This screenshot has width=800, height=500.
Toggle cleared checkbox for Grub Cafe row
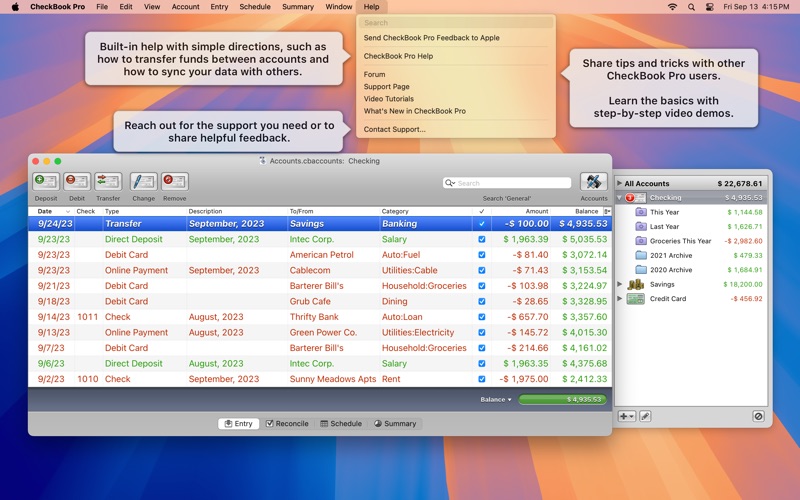click(x=482, y=301)
